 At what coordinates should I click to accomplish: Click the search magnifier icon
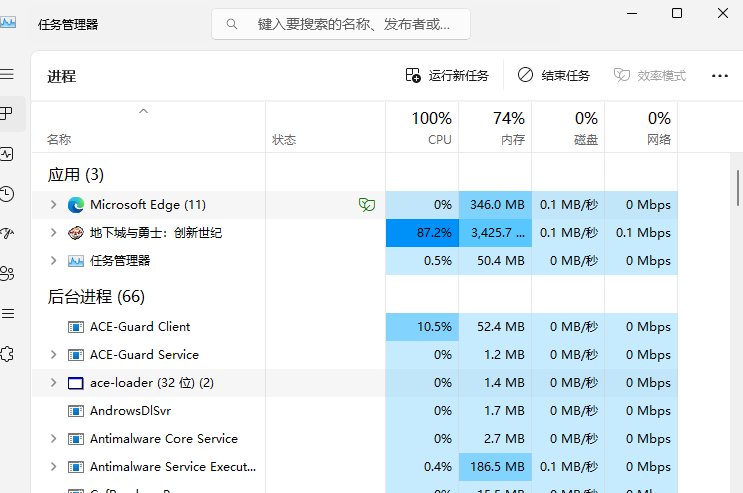click(232, 24)
